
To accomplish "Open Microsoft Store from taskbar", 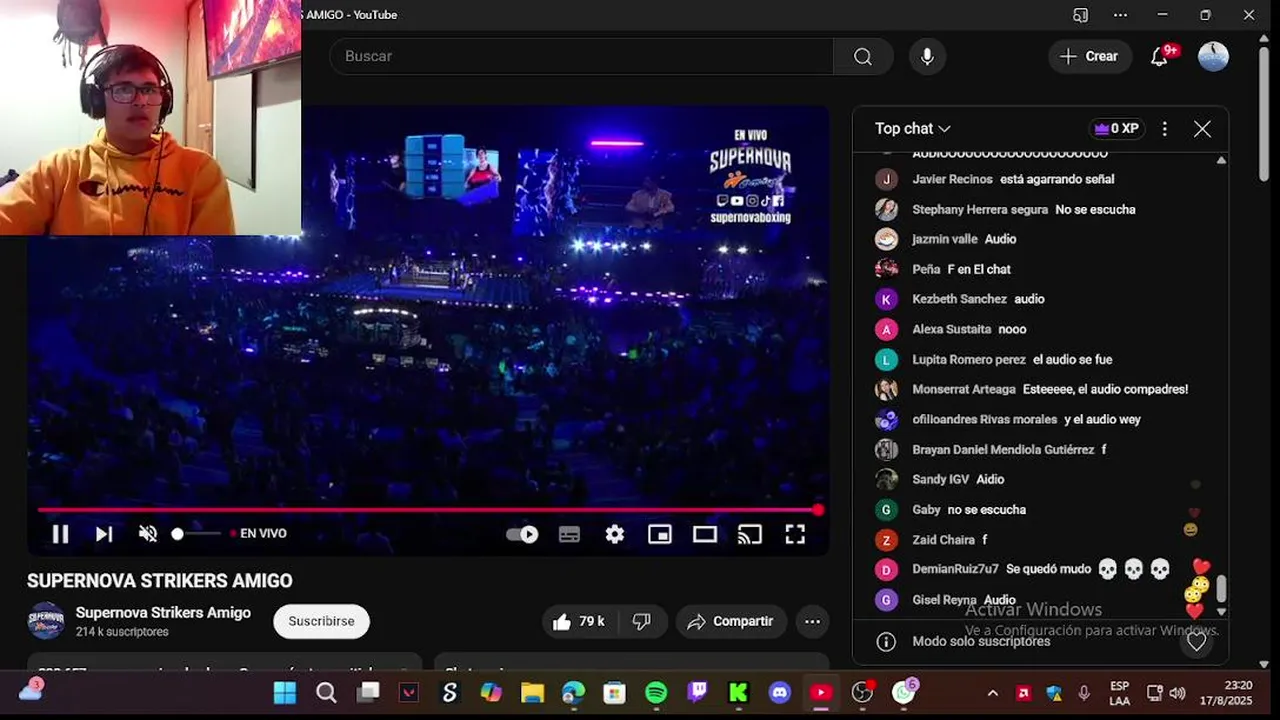I will pyautogui.click(x=615, y=693).
